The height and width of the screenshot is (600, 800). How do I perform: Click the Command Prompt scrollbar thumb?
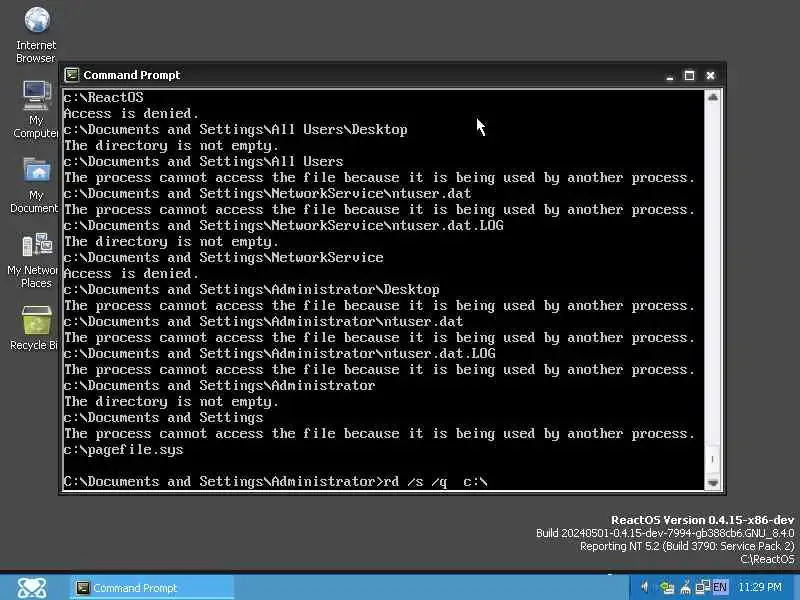pyautogui.click(x=713, y=459)
